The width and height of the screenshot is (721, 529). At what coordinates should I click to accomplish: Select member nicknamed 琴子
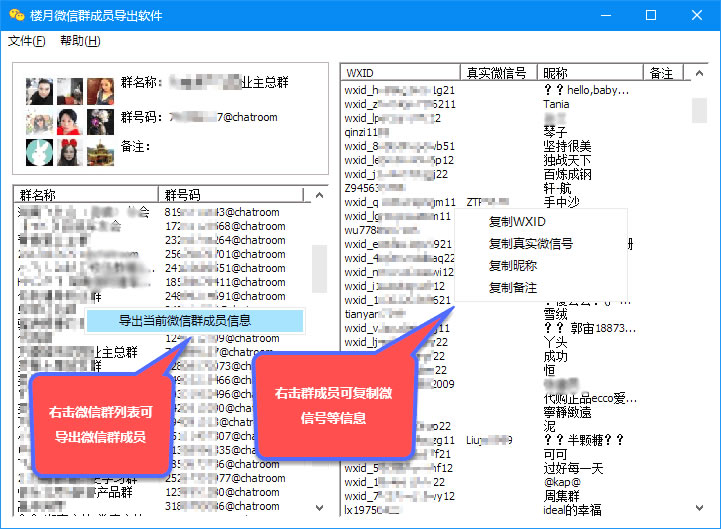coord(555,132)
